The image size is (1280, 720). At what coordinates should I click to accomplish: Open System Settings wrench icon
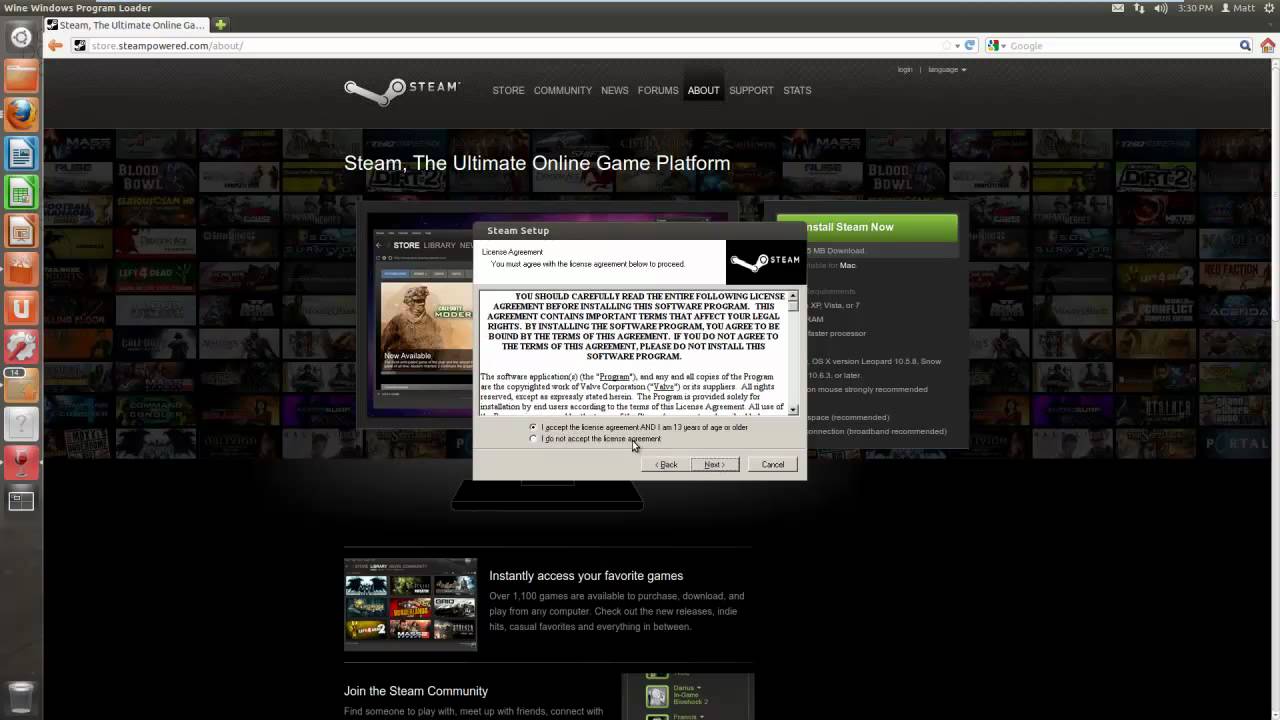21,346
